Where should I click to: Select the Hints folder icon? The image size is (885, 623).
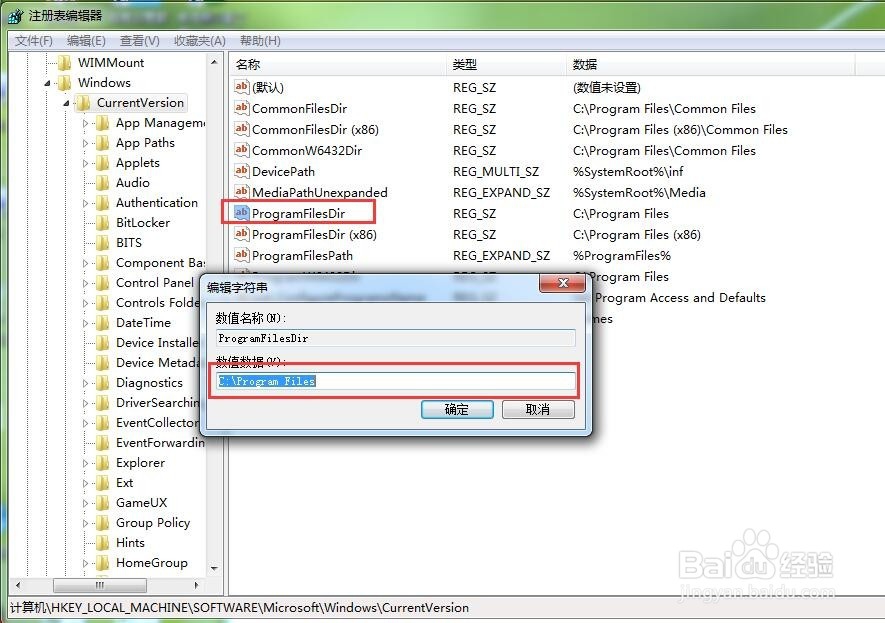click(103, 543)
